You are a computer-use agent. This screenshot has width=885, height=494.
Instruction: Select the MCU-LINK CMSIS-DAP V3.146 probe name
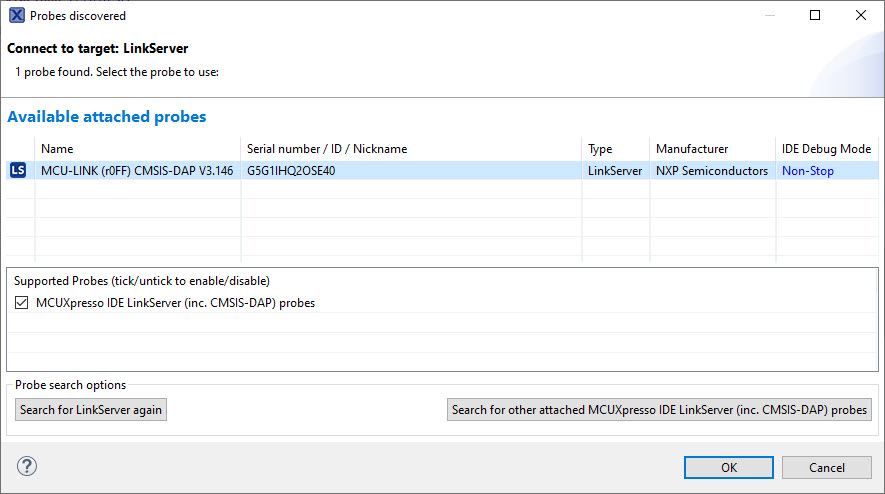[x=137, y=171]
